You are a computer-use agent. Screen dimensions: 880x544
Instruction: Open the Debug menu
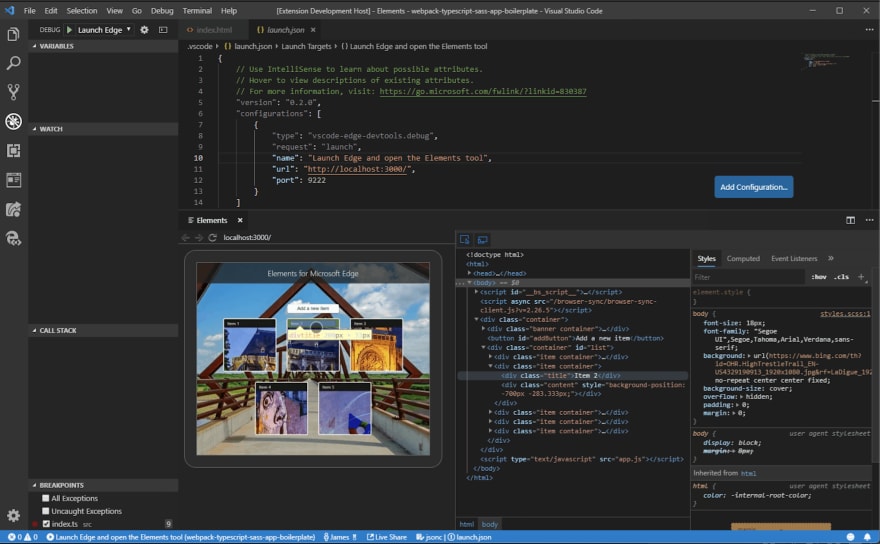click(x=162, y=11)
